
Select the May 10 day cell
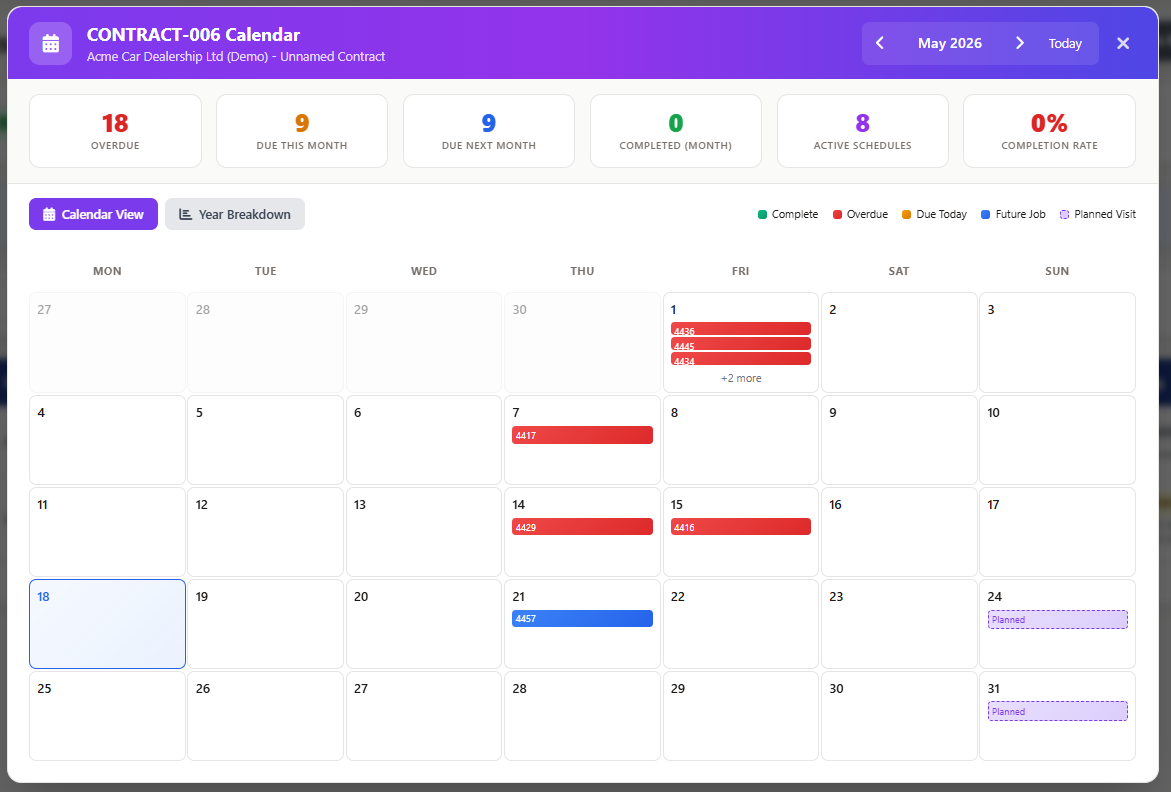tap(1057, 440)
